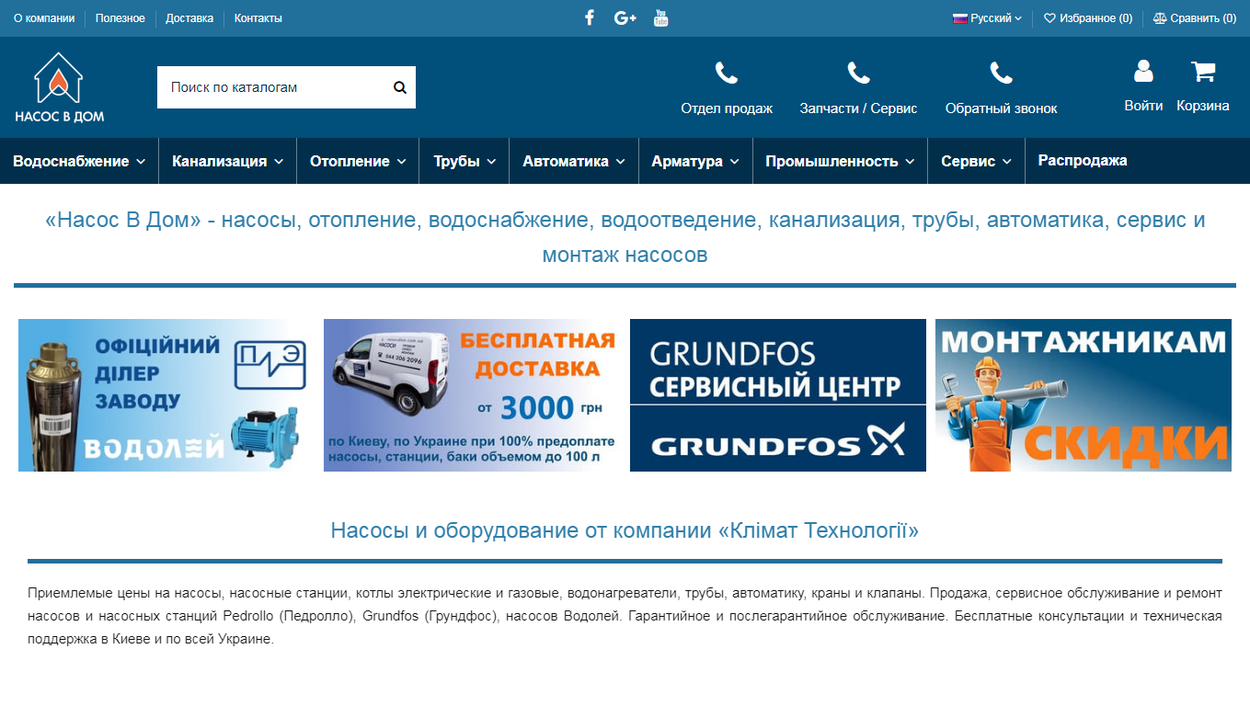This screenshot has height=712, width=1250.
Task: Click the heading about «Клімат Технології»
Action: tap(625, 530)
